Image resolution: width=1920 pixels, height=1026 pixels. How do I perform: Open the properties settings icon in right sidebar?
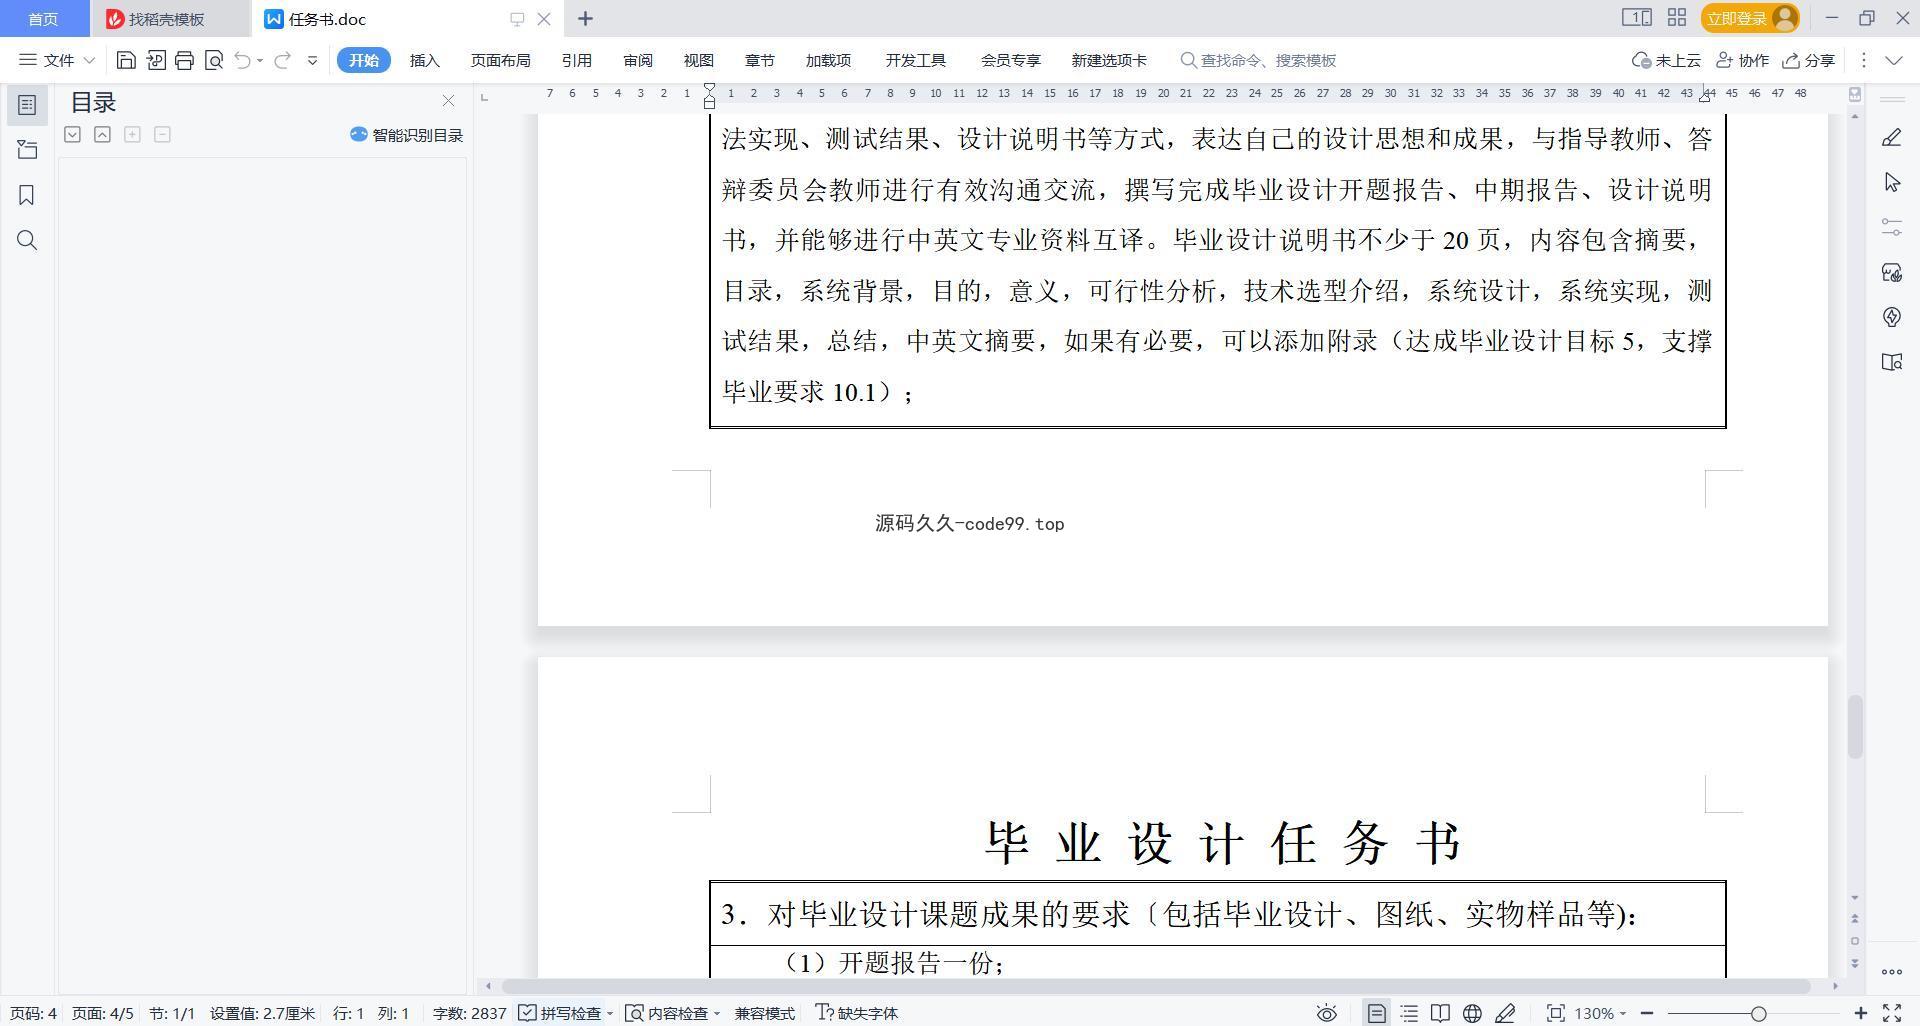[1891, 227]
